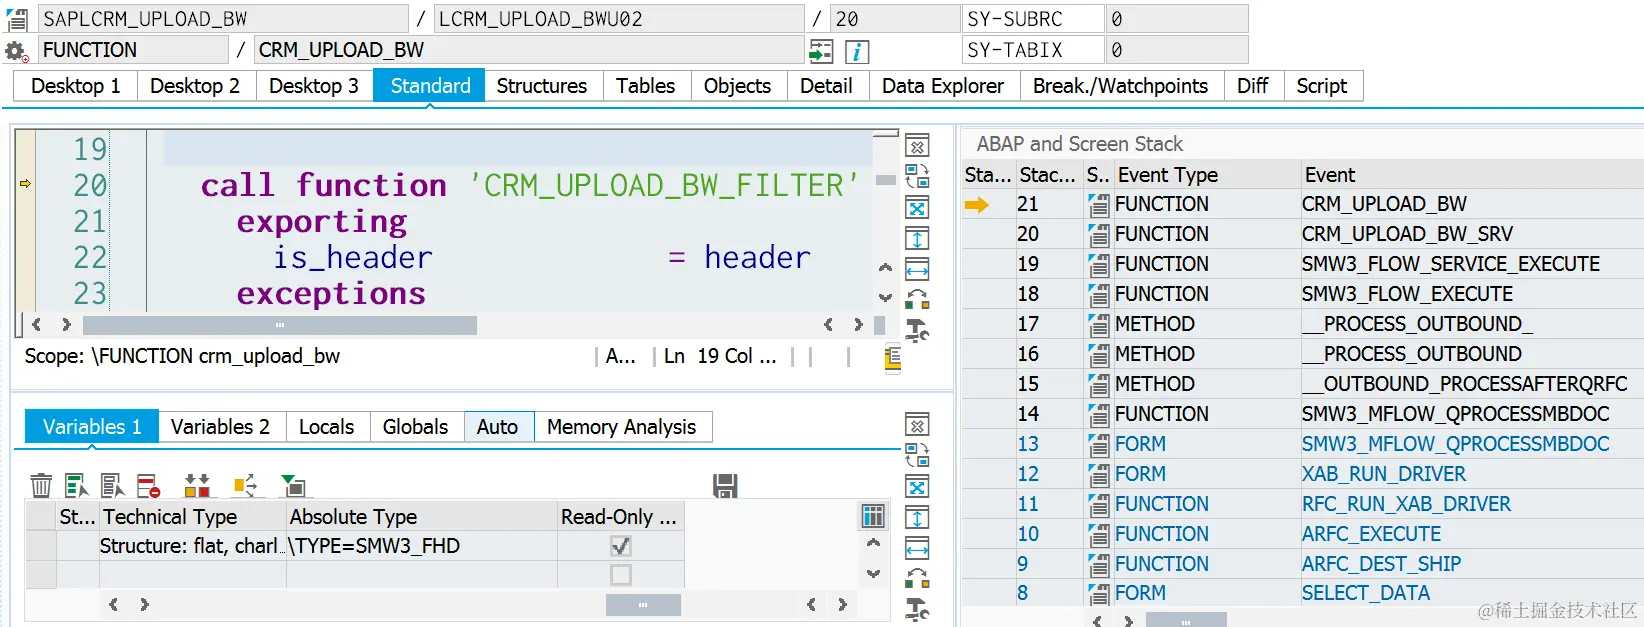Close the source code tool with its X icon
The width and height of the screenshot is (1644, 627).
coord(917,146)
